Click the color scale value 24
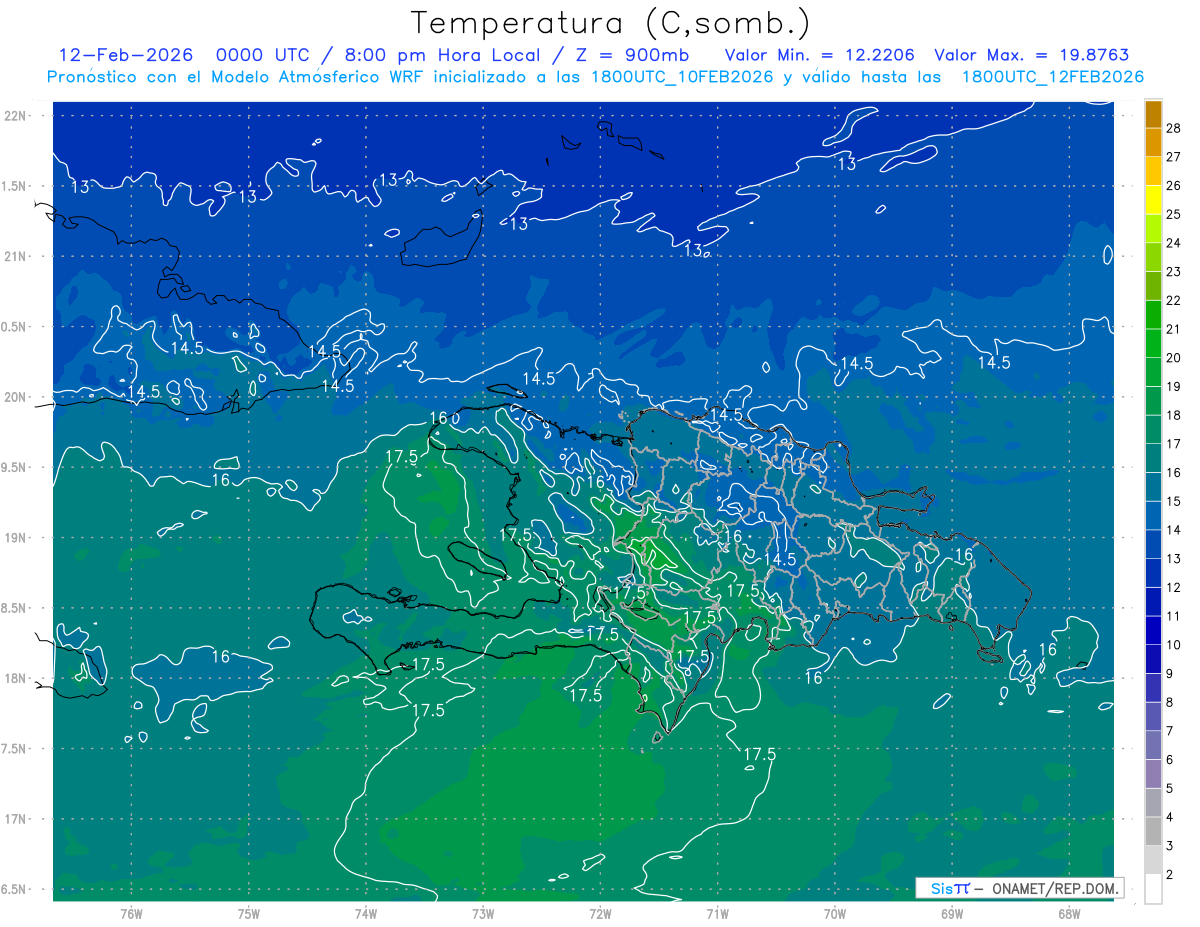The height and width of the screenshot is (927, 1200). point(1174,243)
